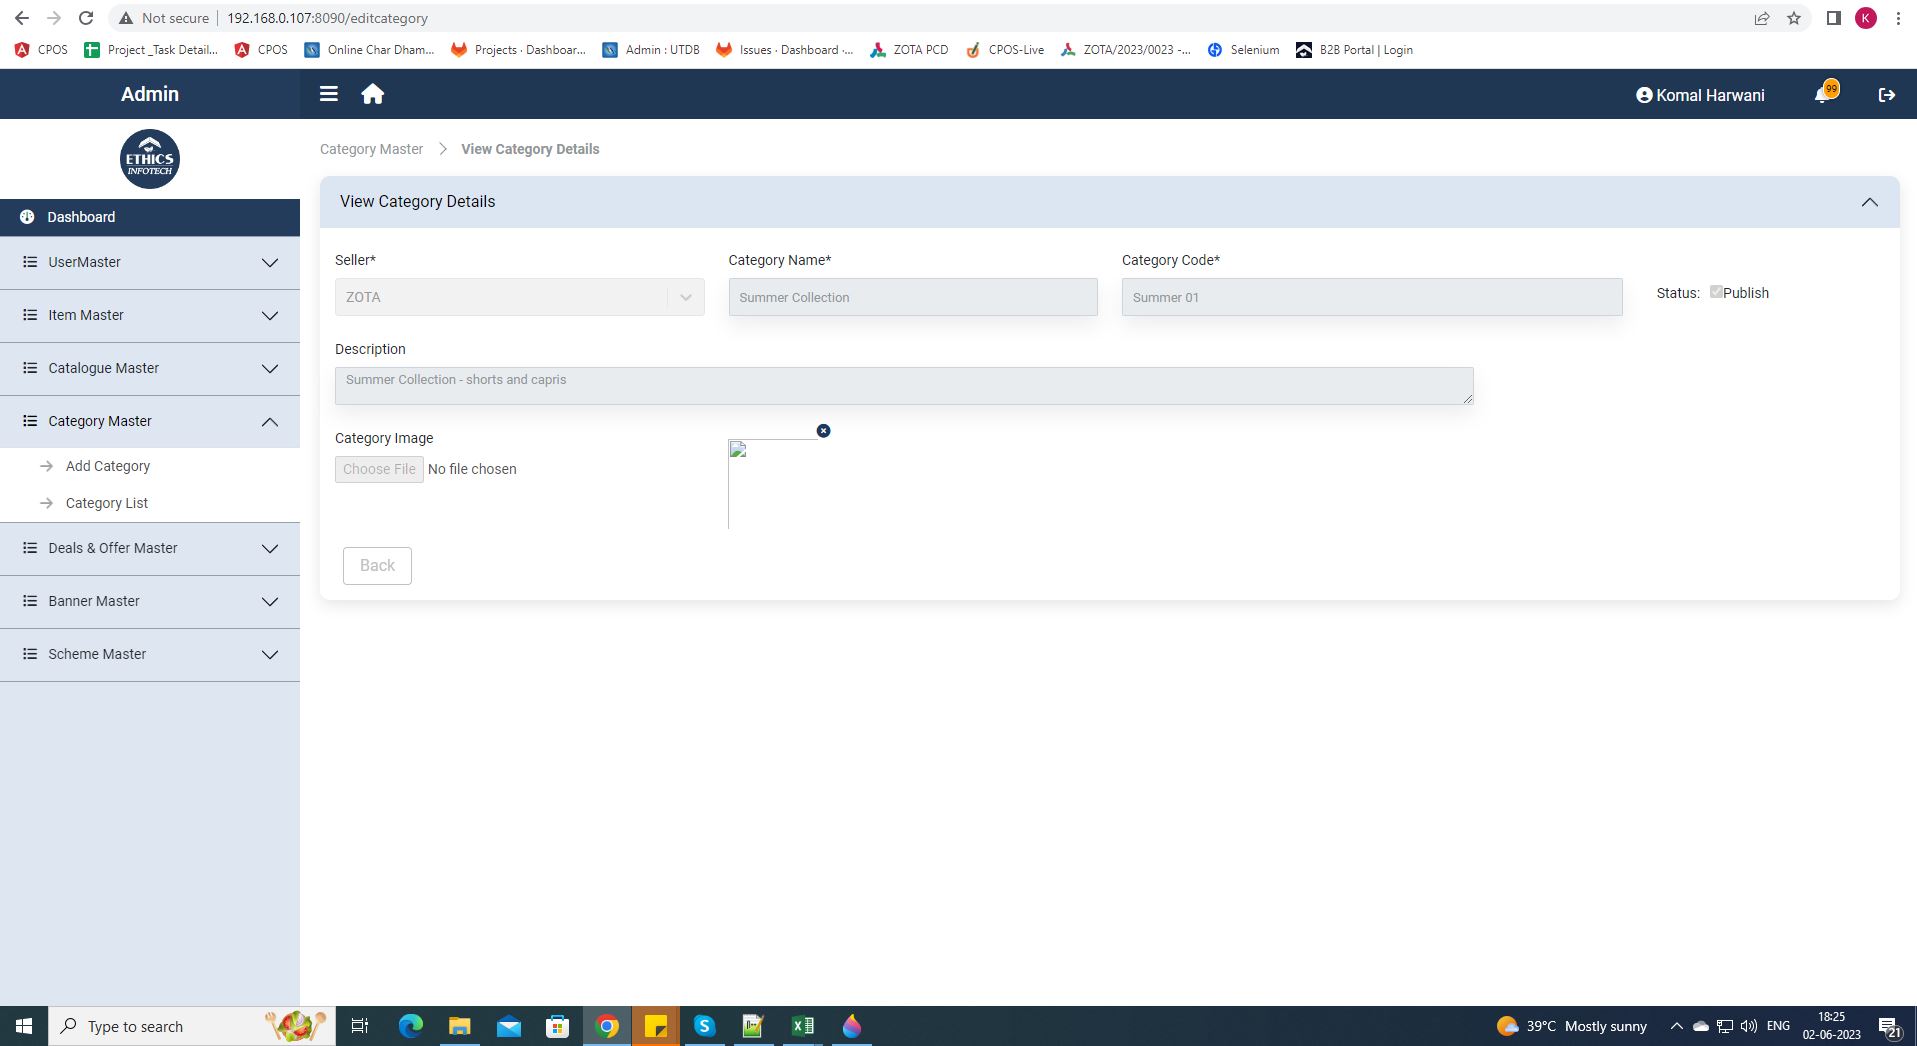Image resolution: width=1917 pixels, height=1046 pixels.
Task: Click the hamburger menu icon in header
Action: pos(328,94)
